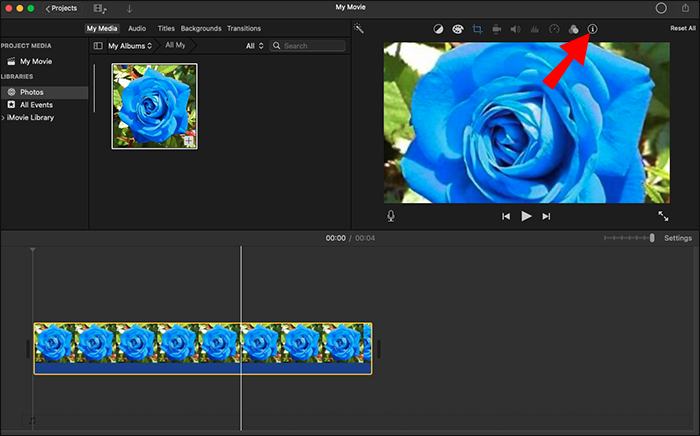This screenshot has height=436, width=700.
Task: Click the clip information icon
Action: [x=592, y=29]
